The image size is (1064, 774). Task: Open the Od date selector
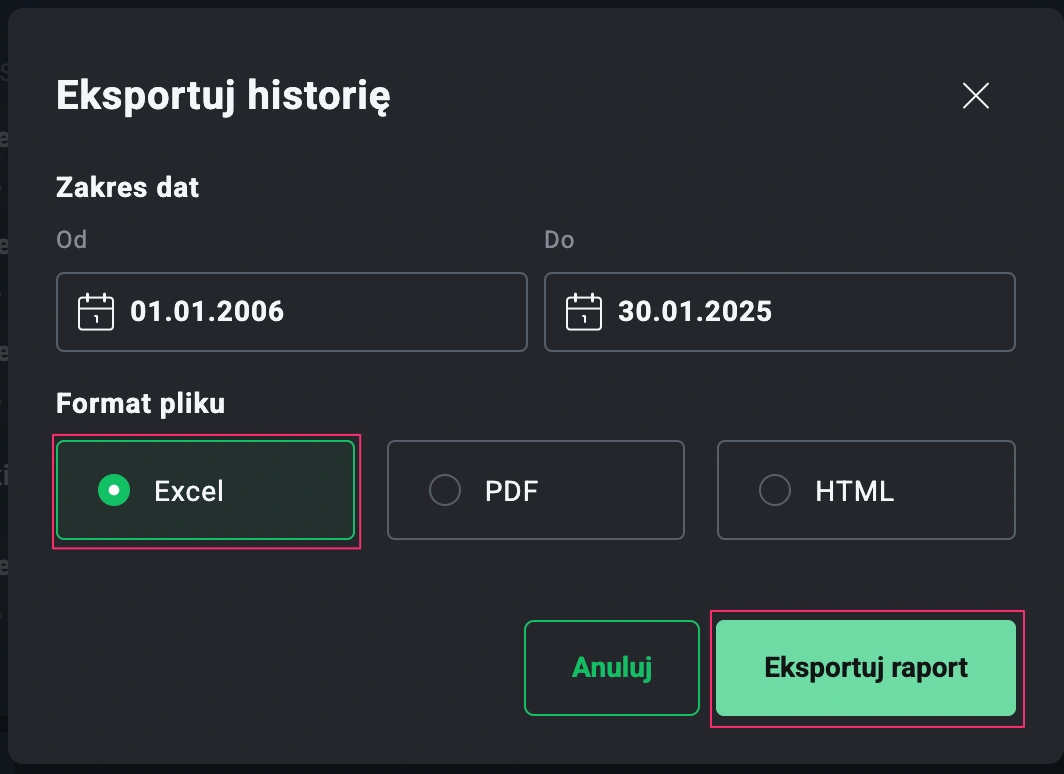point(290,312)
